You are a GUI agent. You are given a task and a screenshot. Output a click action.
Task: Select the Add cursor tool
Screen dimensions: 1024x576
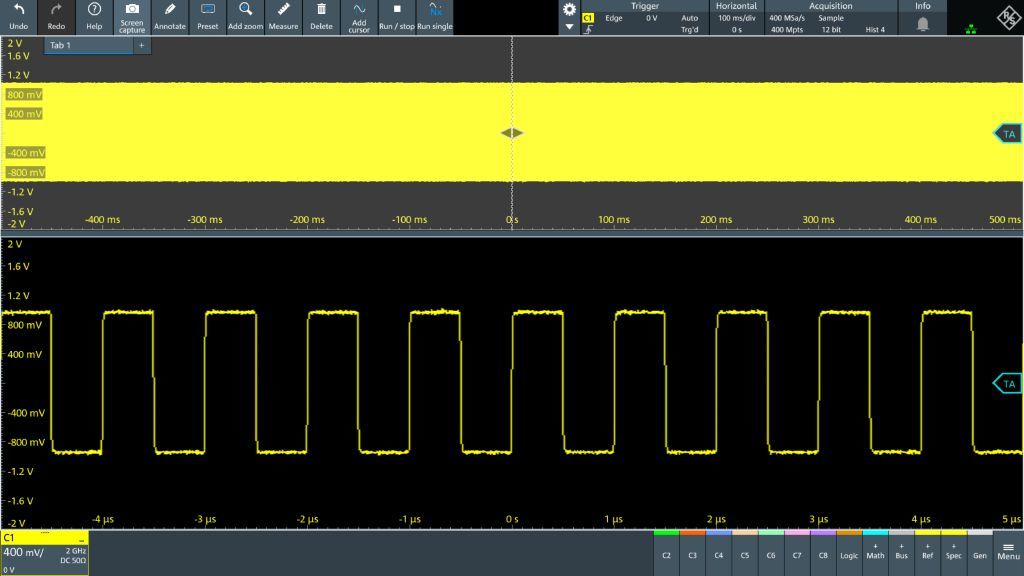[x=359, y=17]
